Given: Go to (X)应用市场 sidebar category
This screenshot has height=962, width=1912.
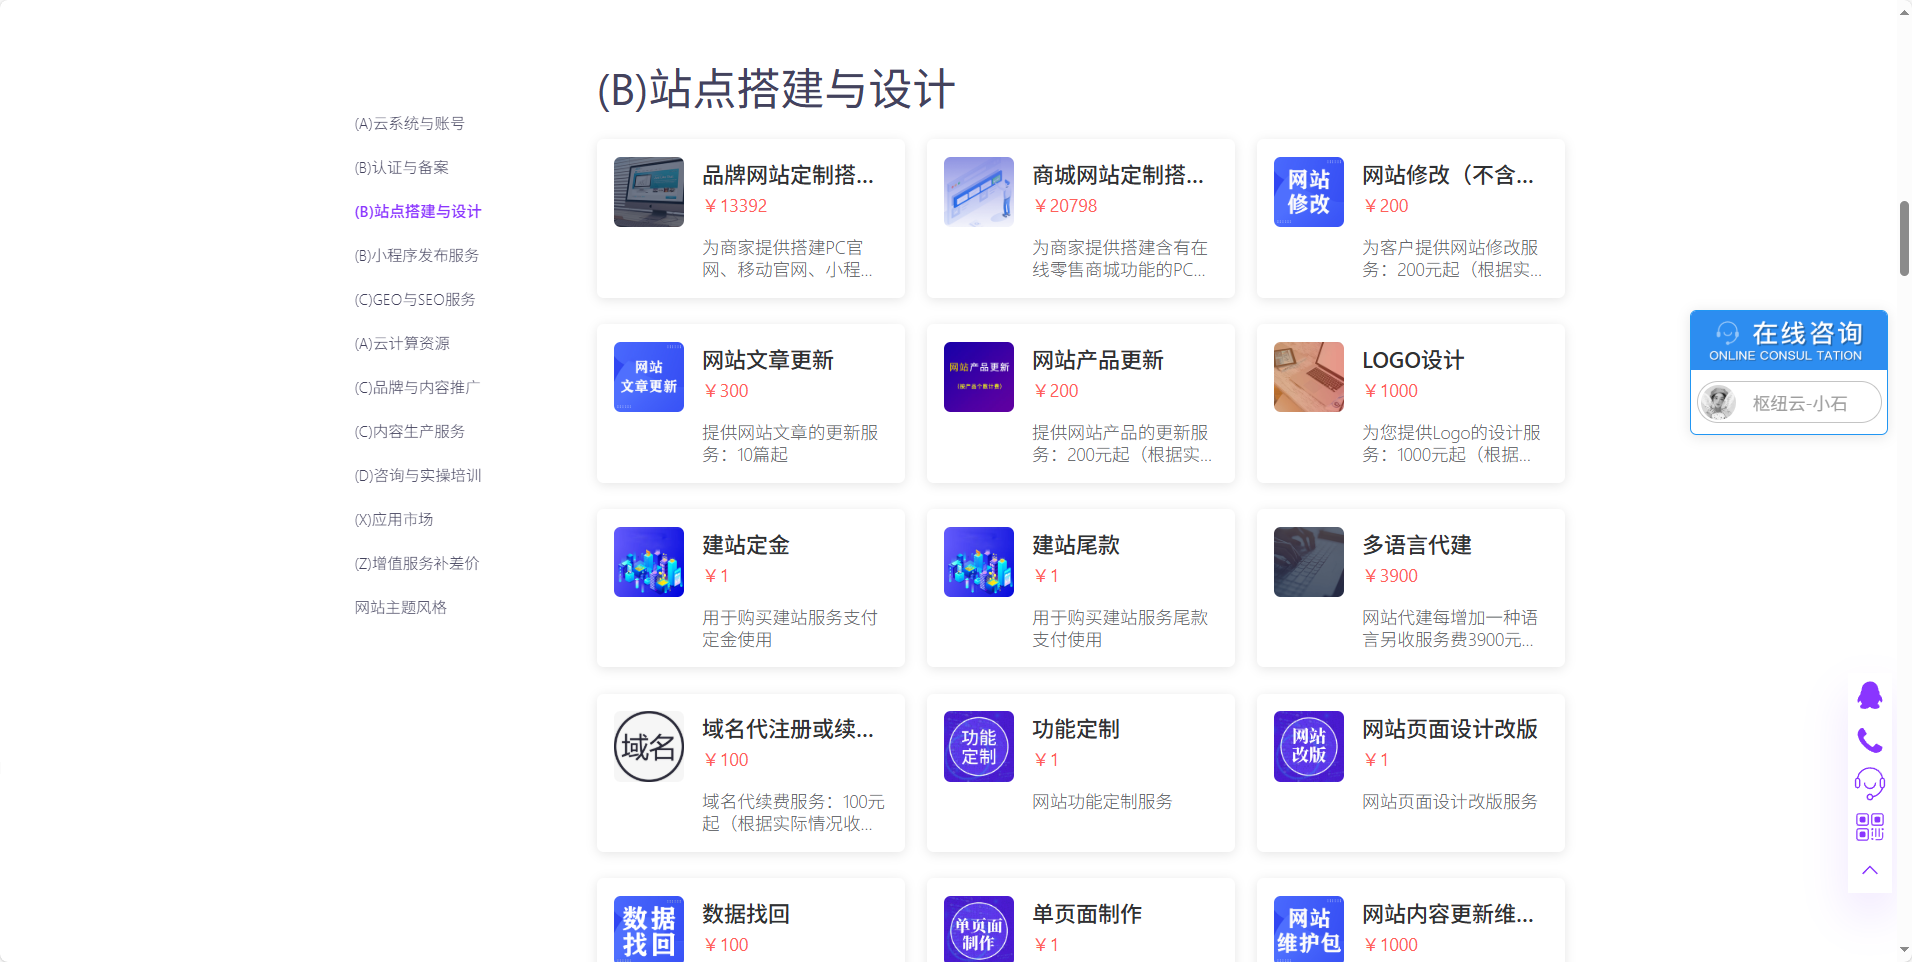Looking at the screenshot, I should 393,520.
